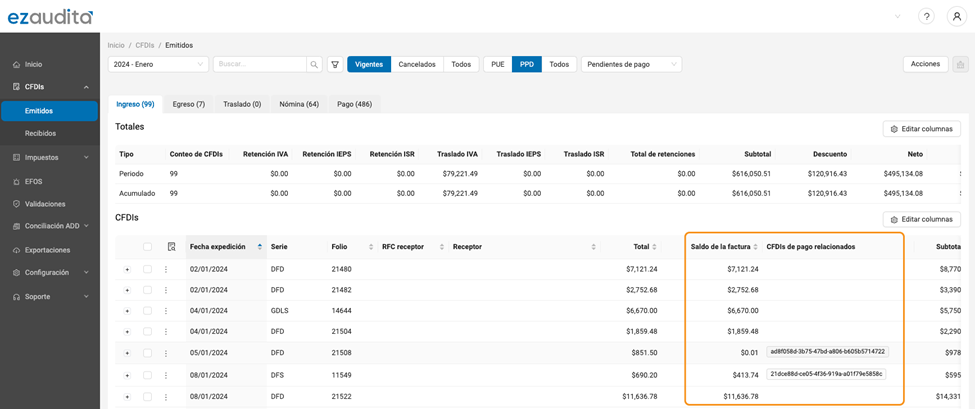
Task: Expand the row for folio 21508
Action: tap(127, 353)
